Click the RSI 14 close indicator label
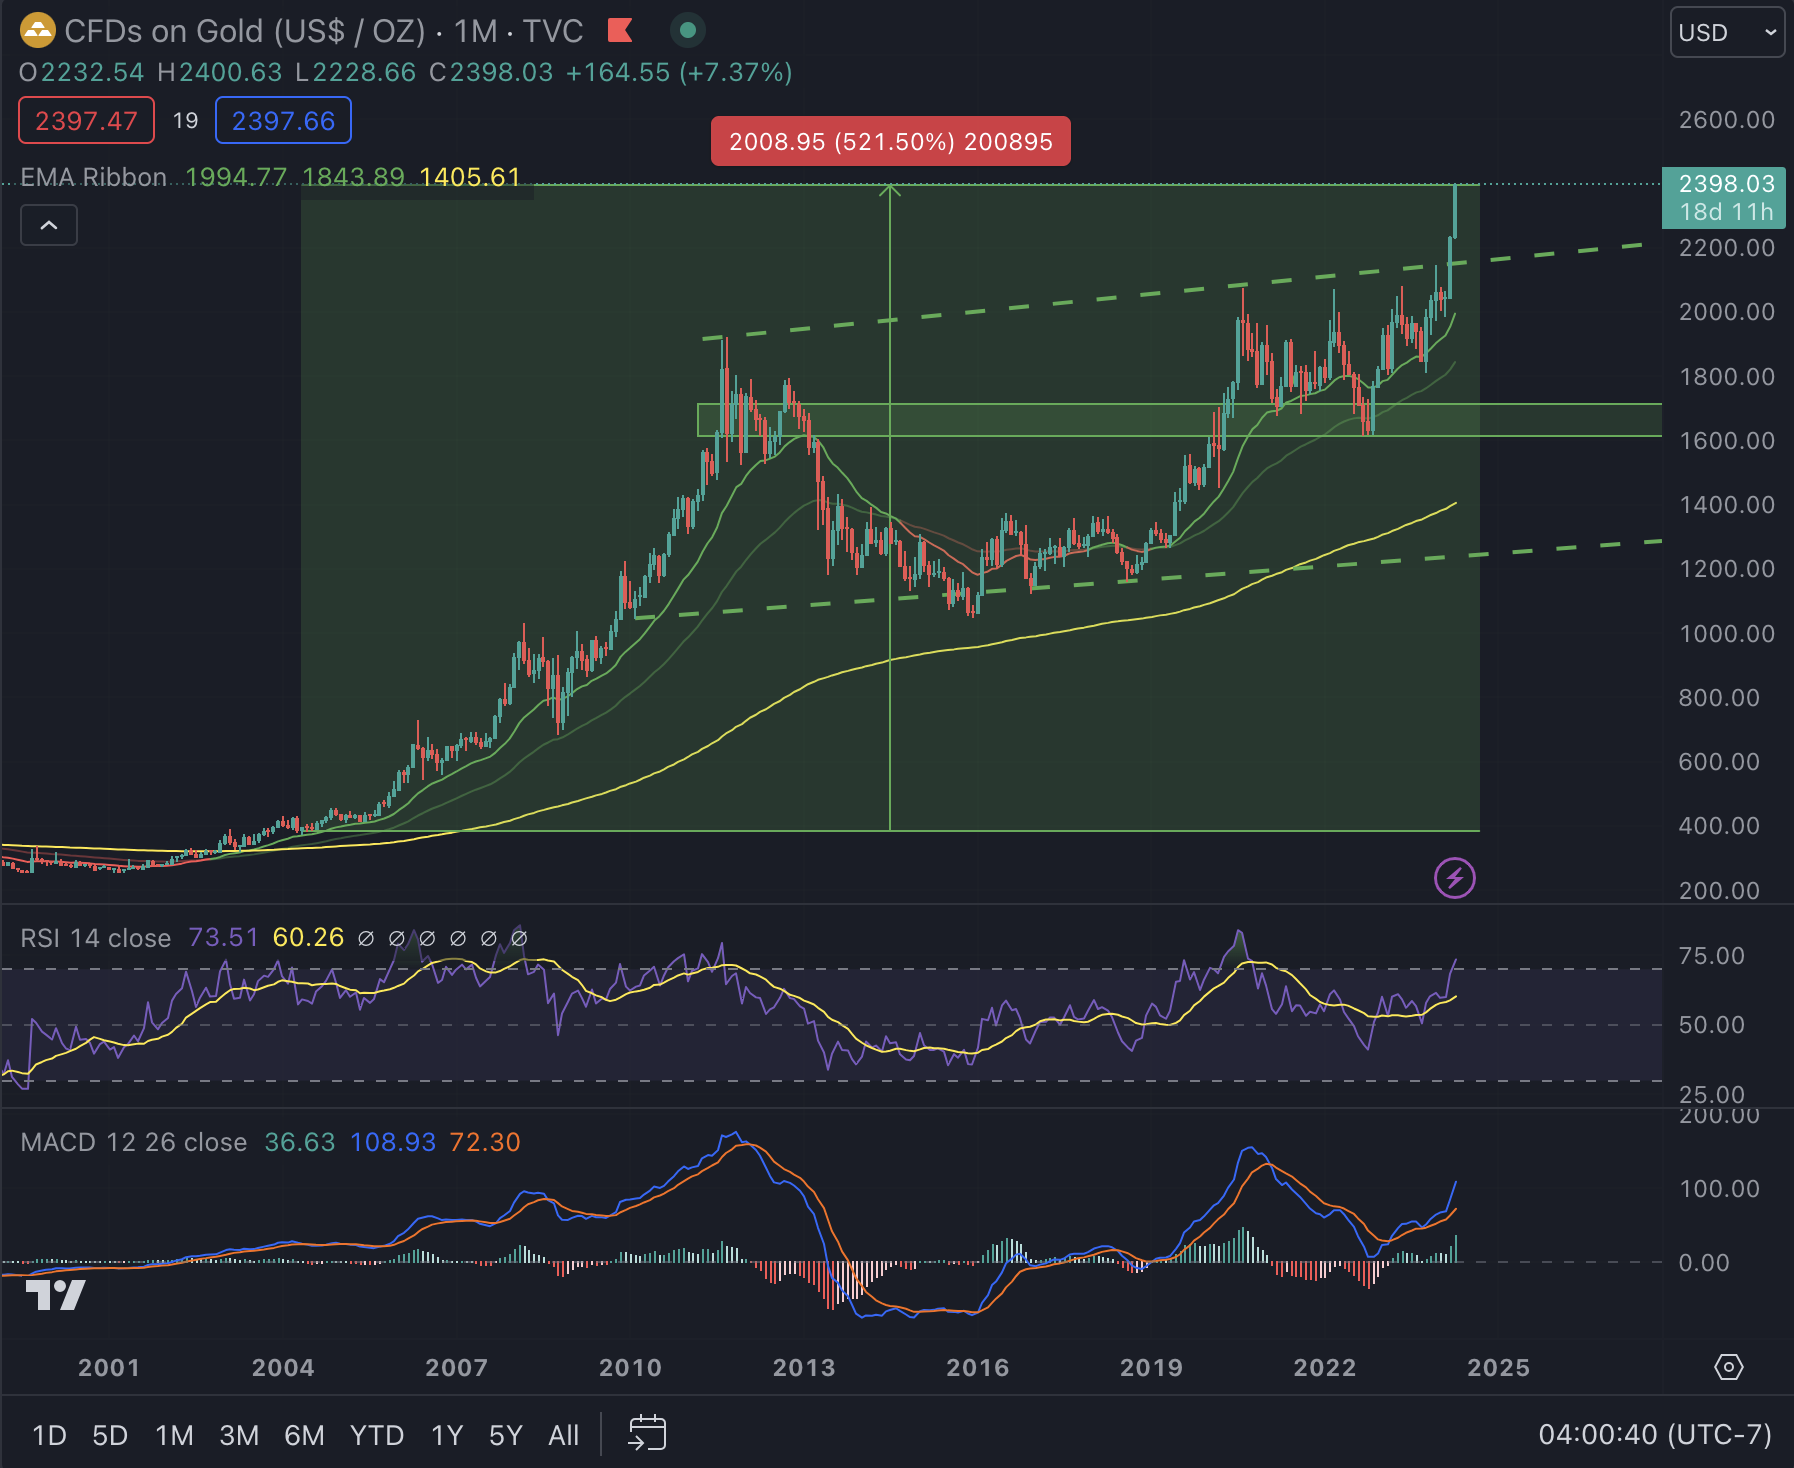This screenshot has width=1794, height=1468. tap(96, 938)
